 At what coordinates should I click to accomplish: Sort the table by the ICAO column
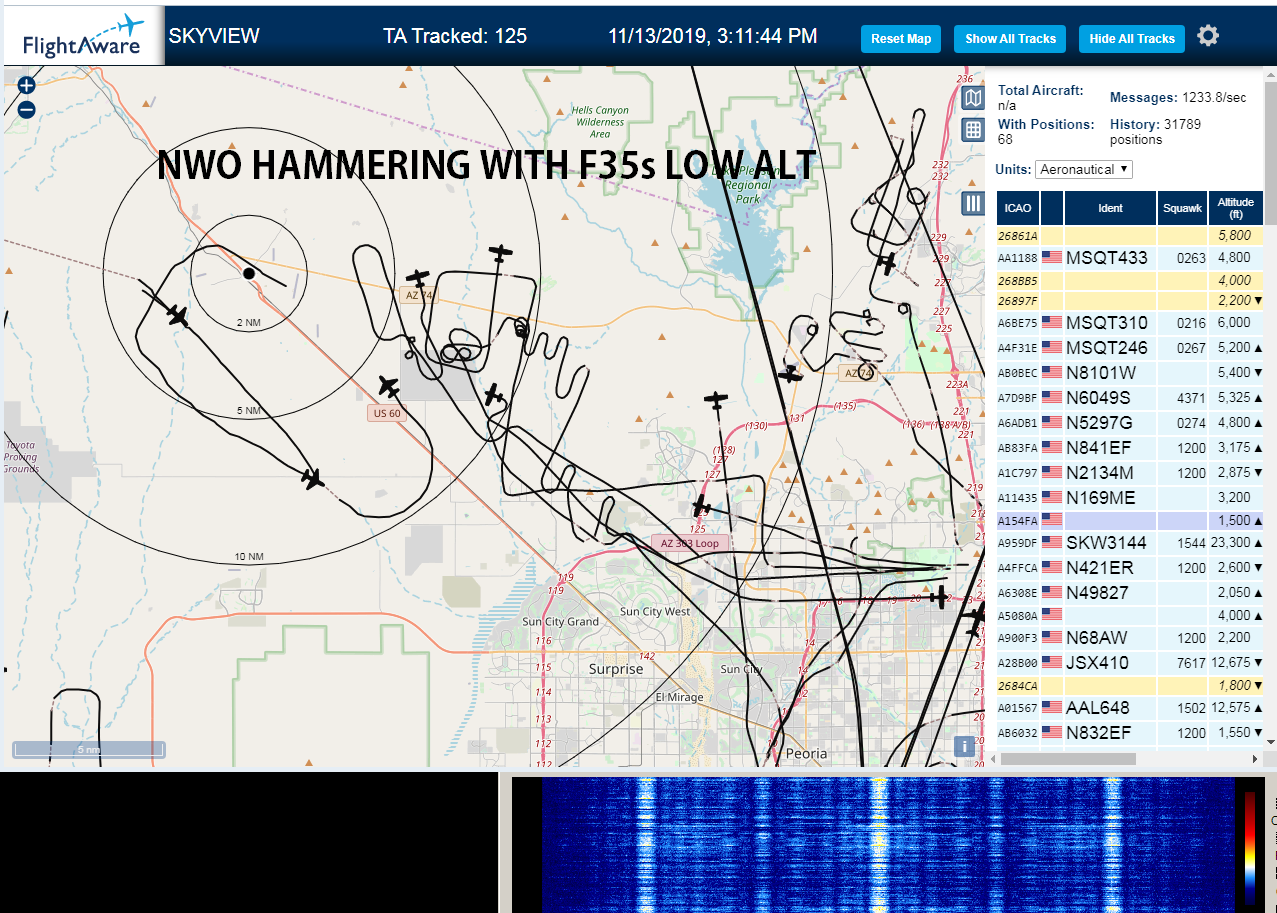[x=1018, y=208]
